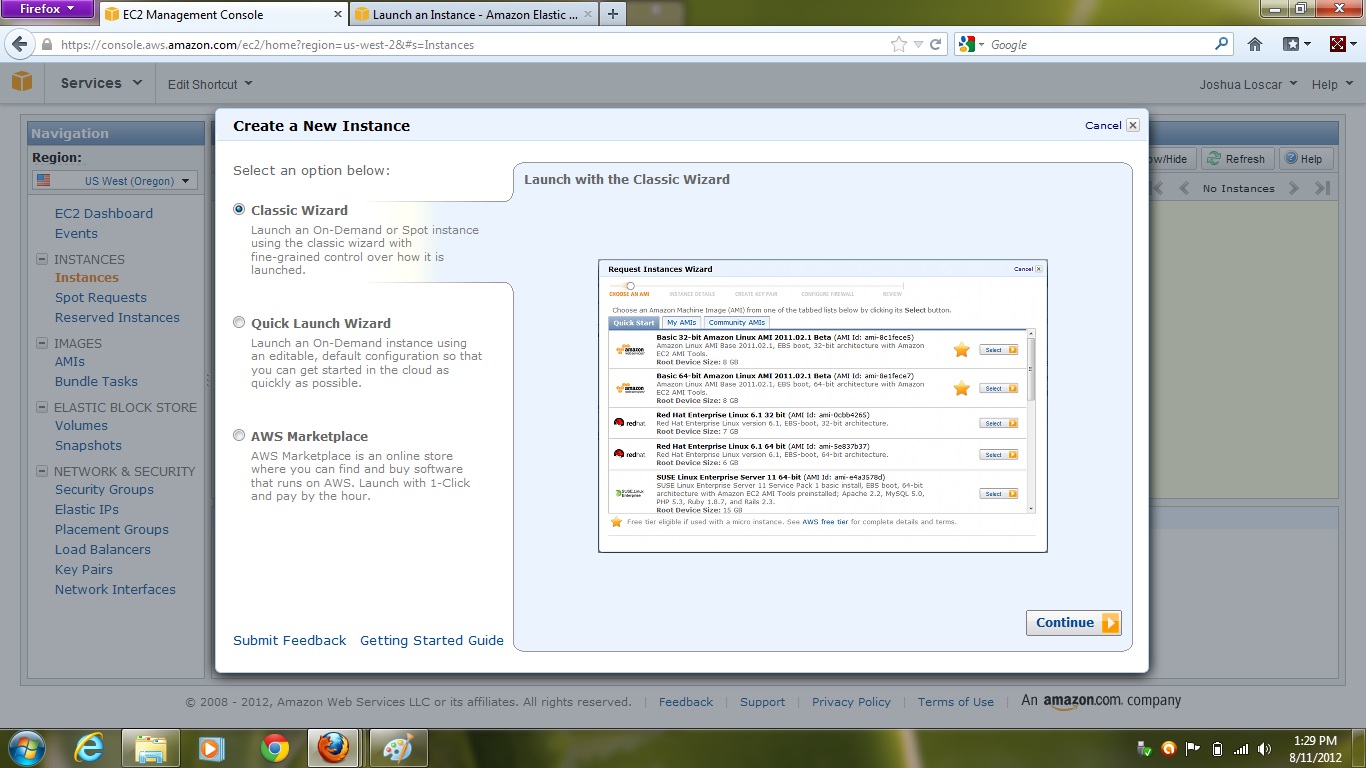The width and height of the screenshot is (1366, 768).
Task: Collapse the IMAGES navigation section
Action: (x=42, y=343)
